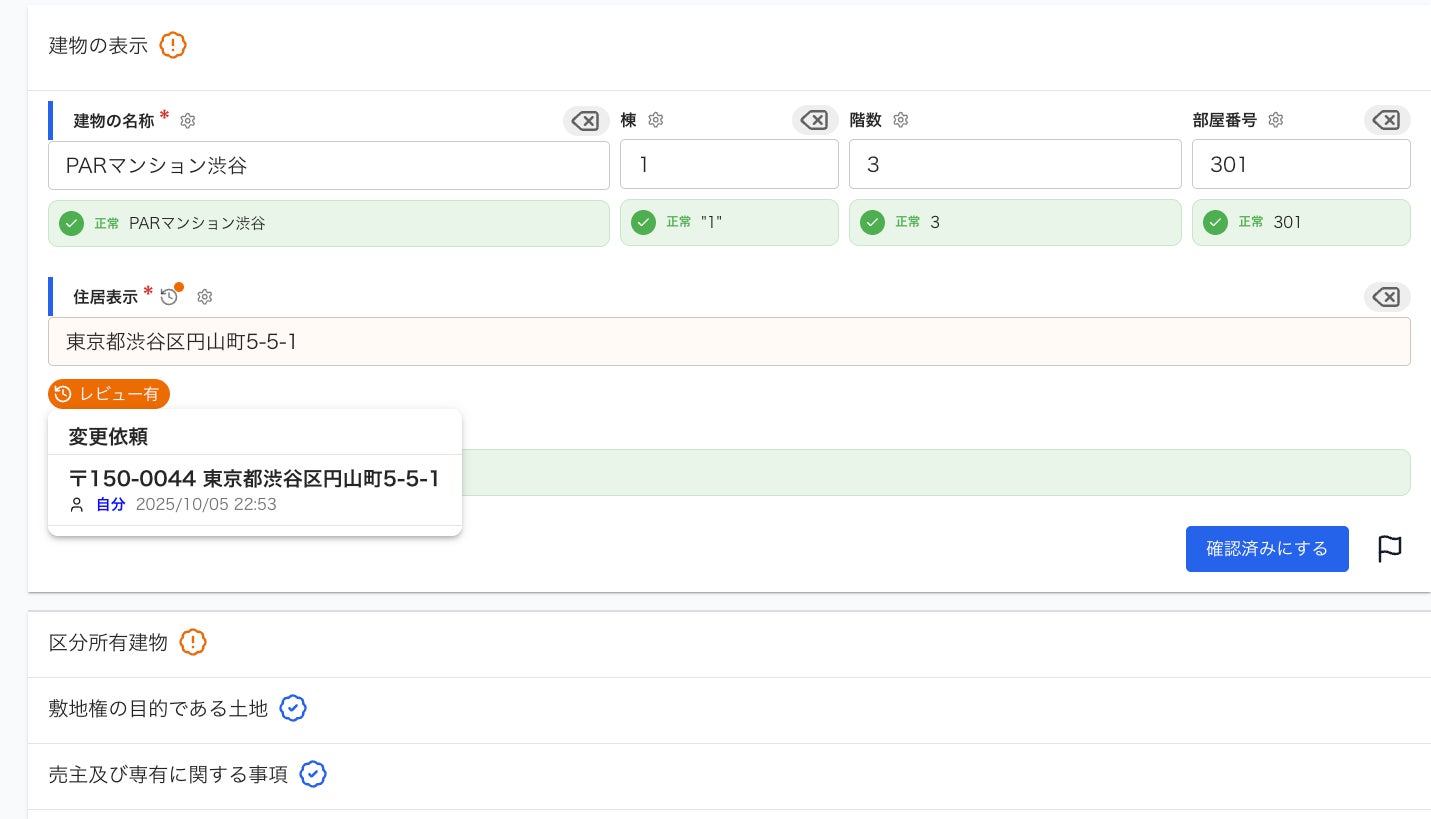Select the 〒150-0044 change request entry
1431x819 pixels.
254,489
